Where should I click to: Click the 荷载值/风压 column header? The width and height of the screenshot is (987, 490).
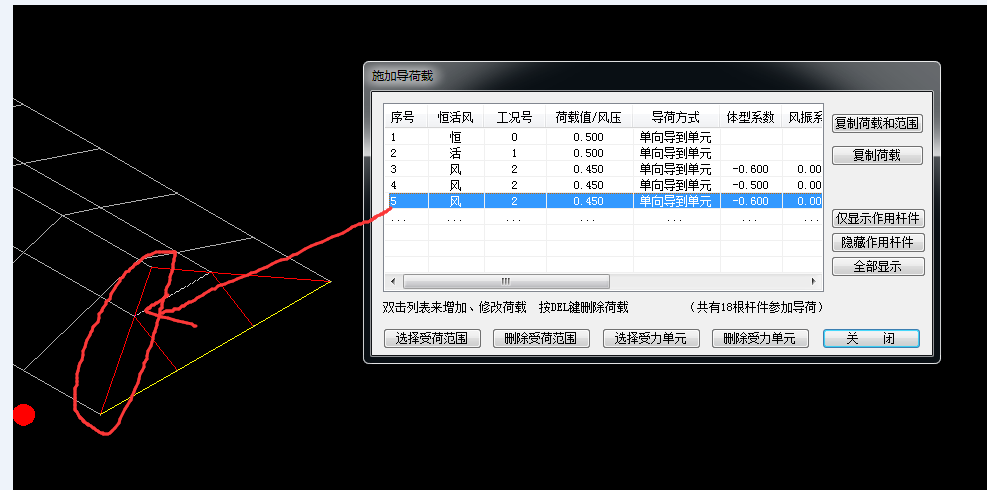point(590,117)
